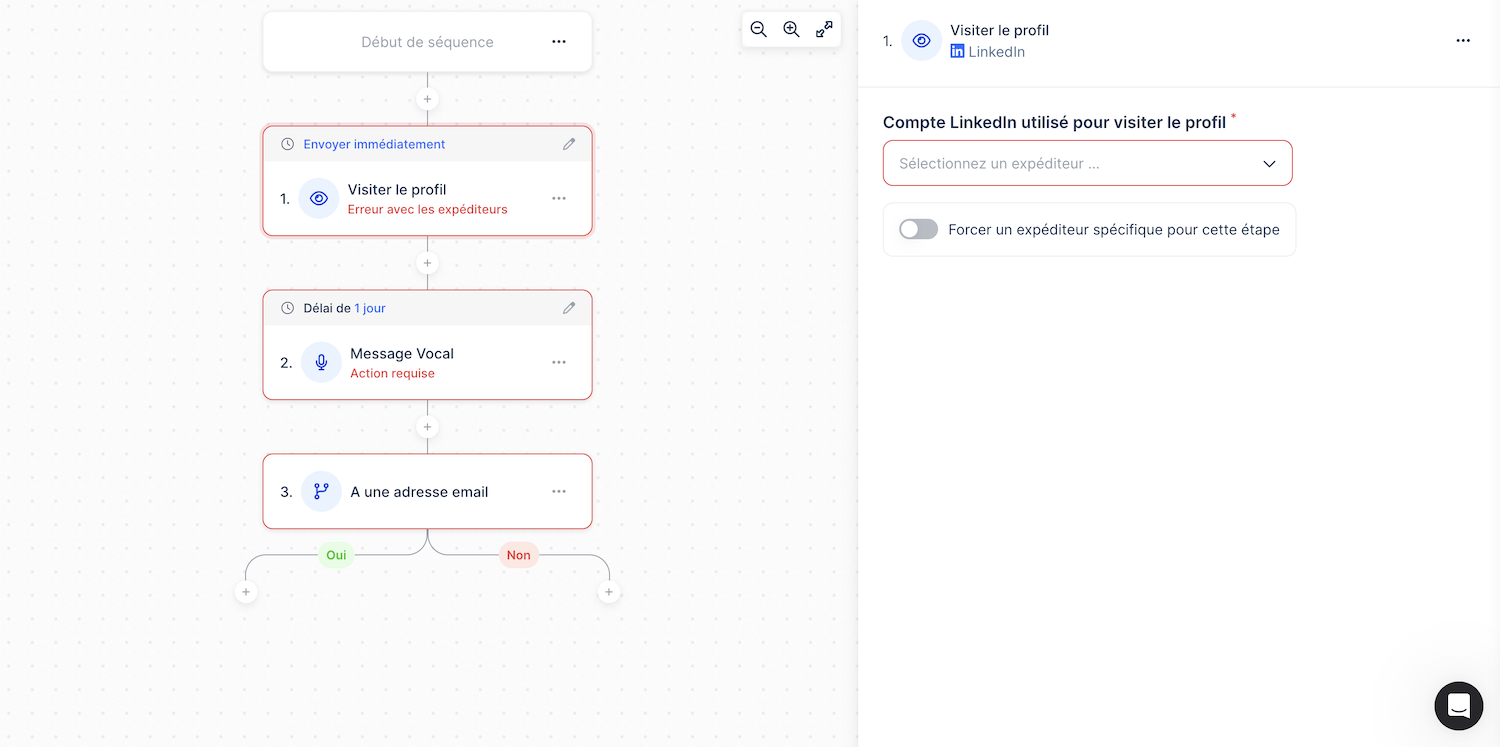The height and width of the screenshot is (747, 1500).
Task: Select the A une adresse email condition
Action: point(427,491)
